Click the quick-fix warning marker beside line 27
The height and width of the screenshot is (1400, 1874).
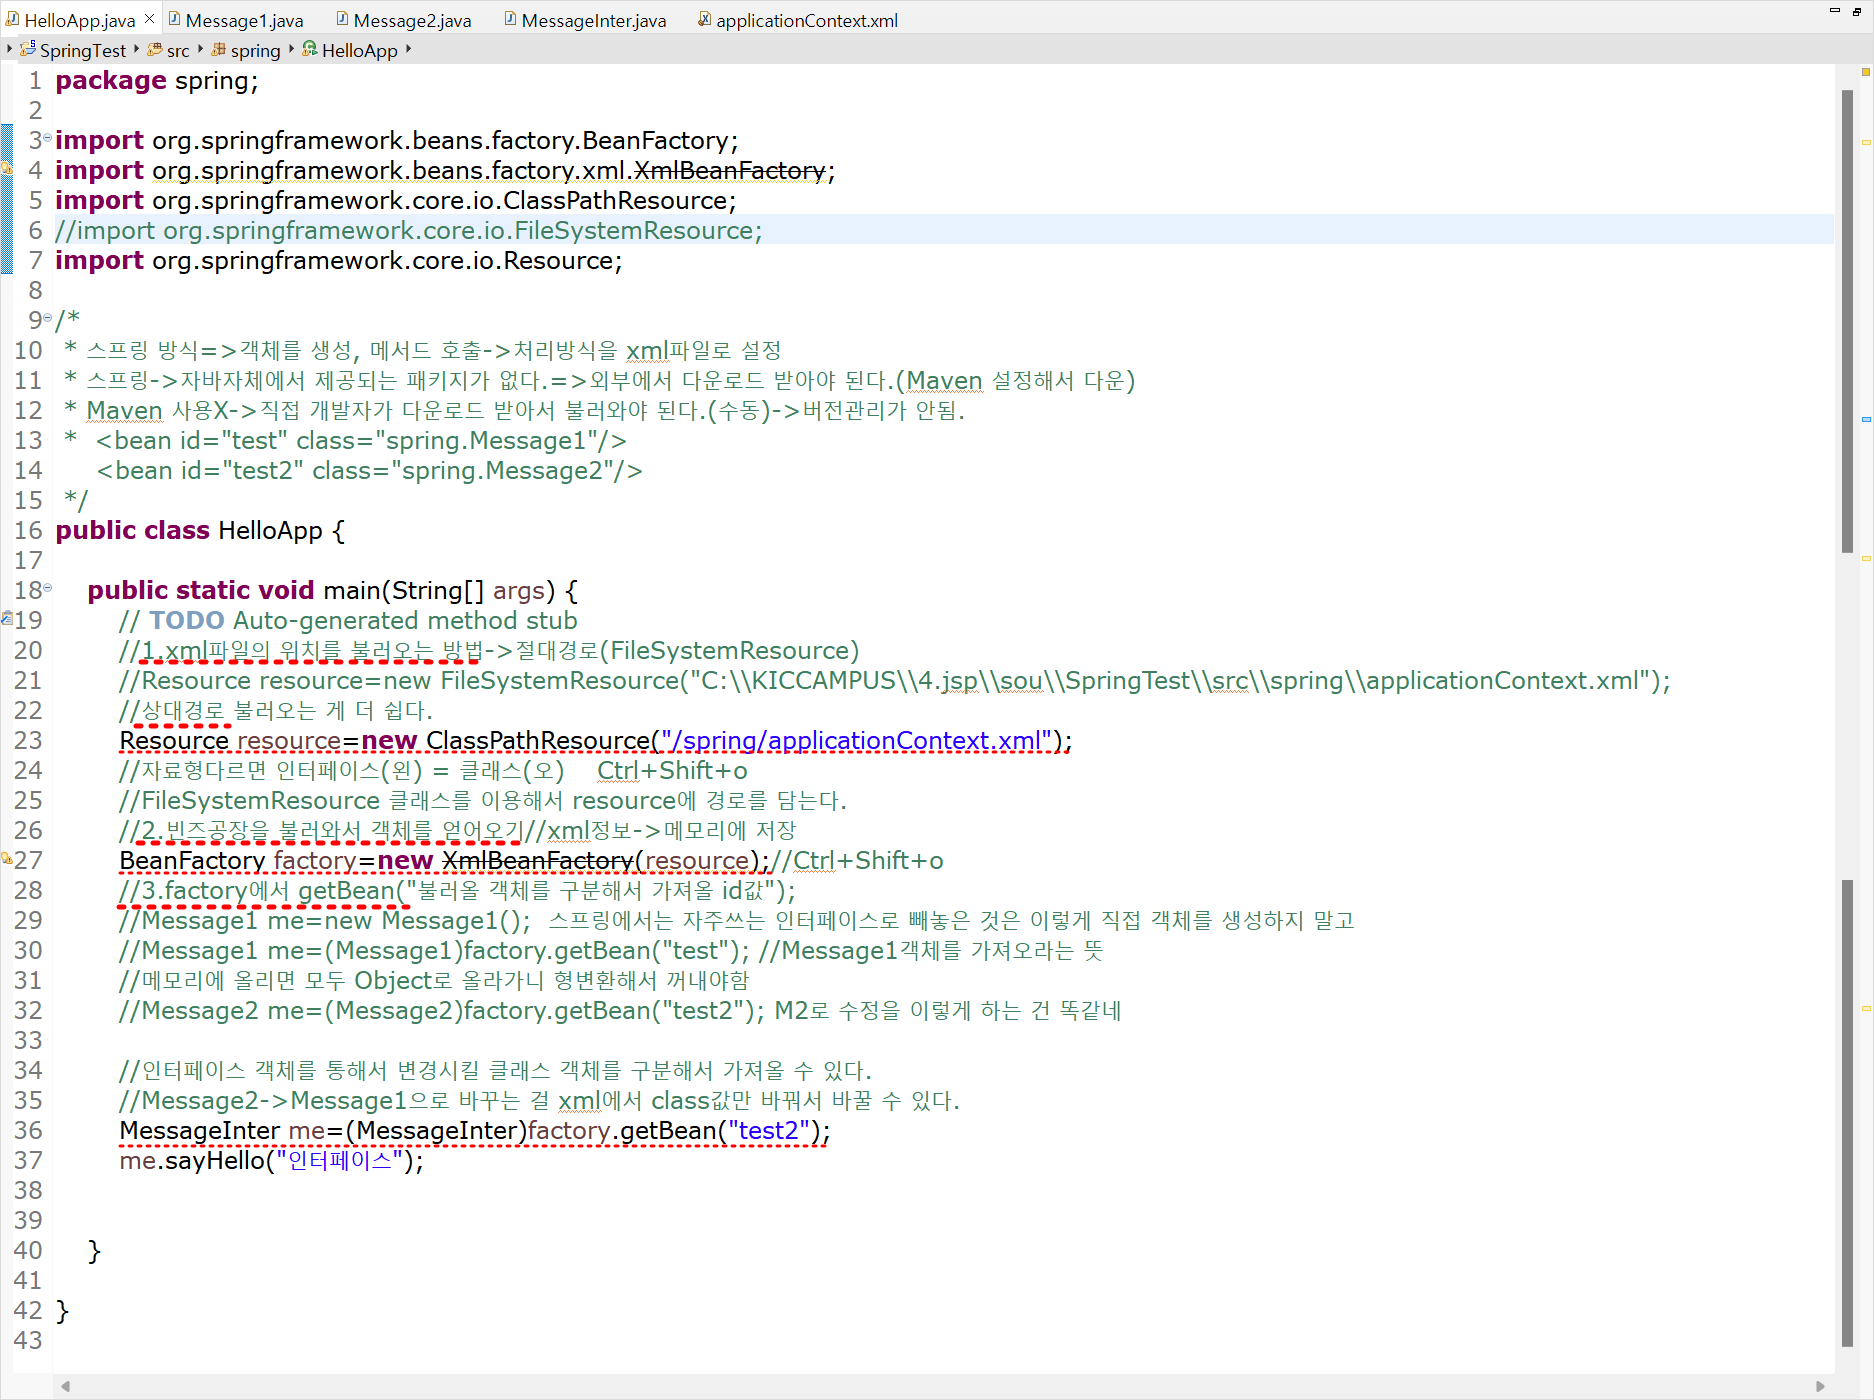point(7,858)
